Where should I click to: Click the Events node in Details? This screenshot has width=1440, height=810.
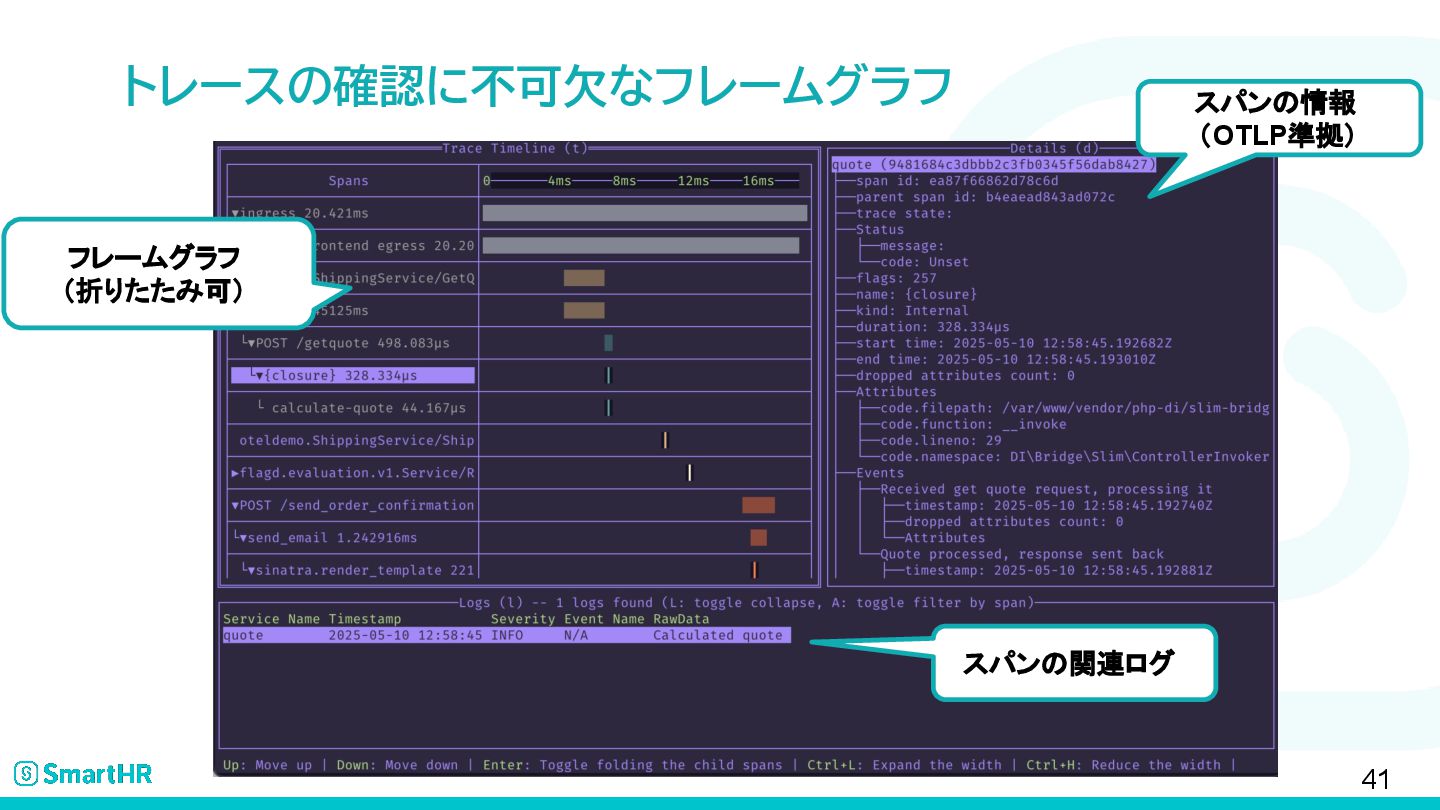tap(880, 473)
